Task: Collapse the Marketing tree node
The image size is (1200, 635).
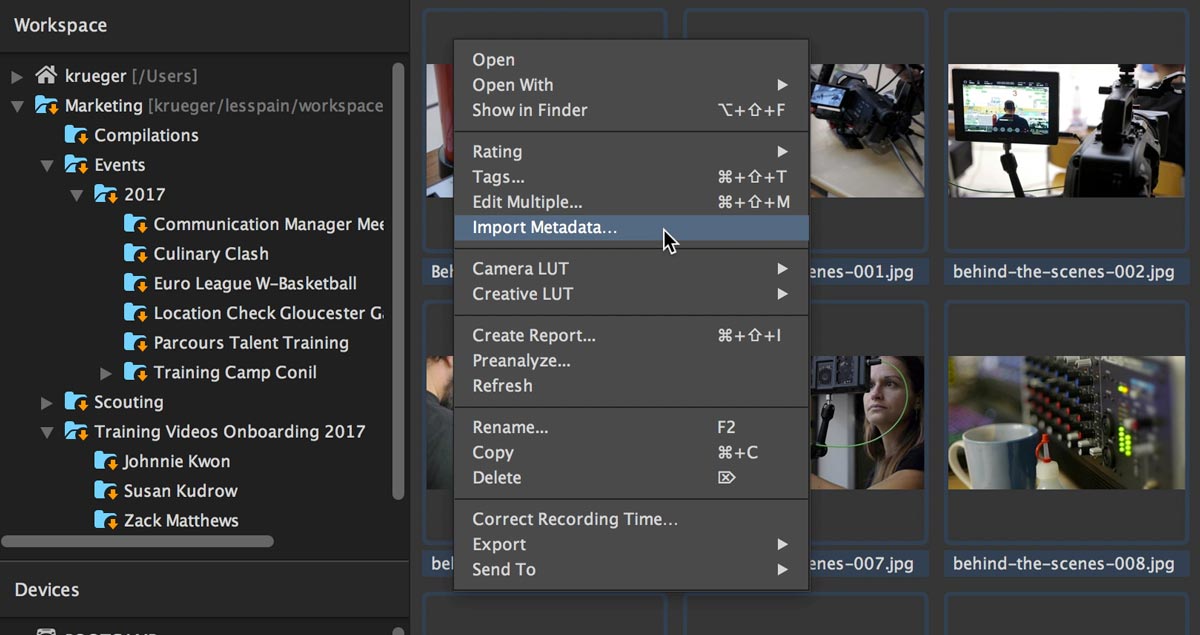Action: [x=17, y=106]
